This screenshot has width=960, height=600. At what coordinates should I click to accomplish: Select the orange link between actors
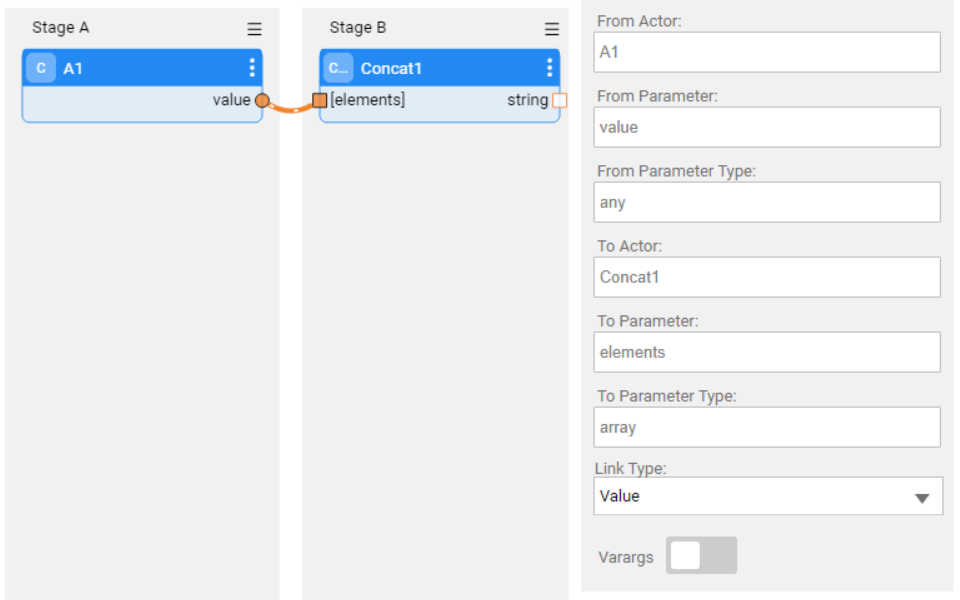[291, 107]
